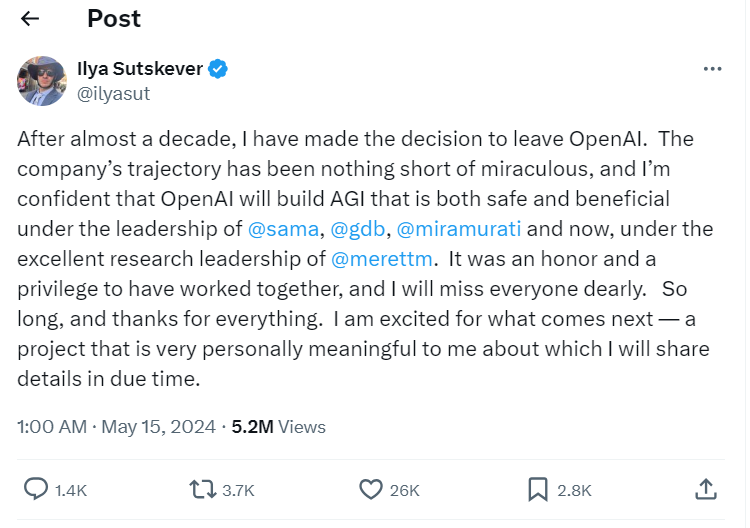Click the @ilyasut handle
This screenshot has height=528, width=750.
click(x=113, y=94)
